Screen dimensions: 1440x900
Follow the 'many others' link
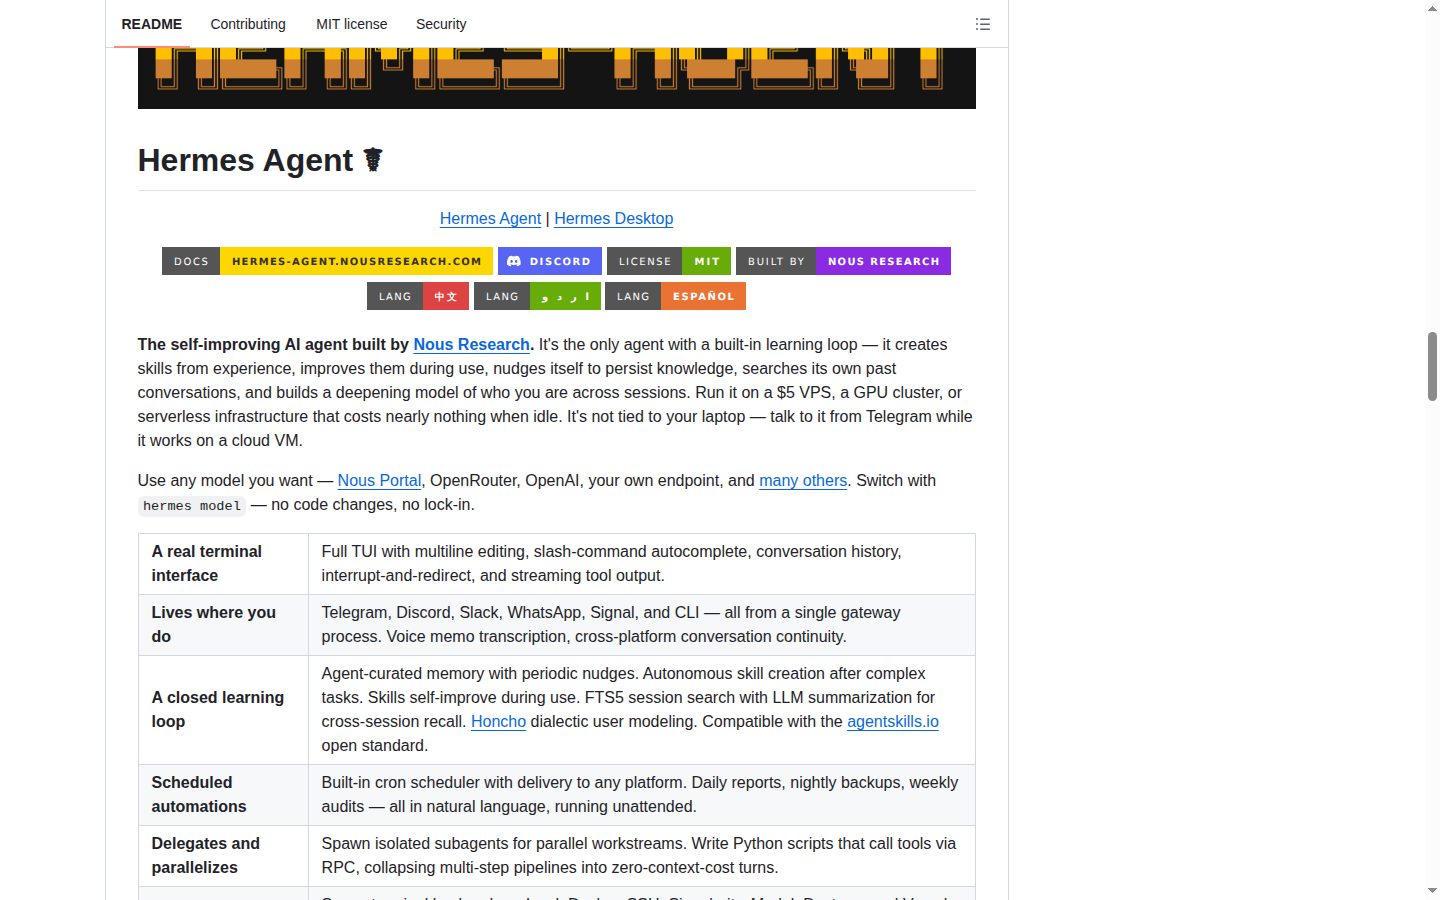point(803,480)
